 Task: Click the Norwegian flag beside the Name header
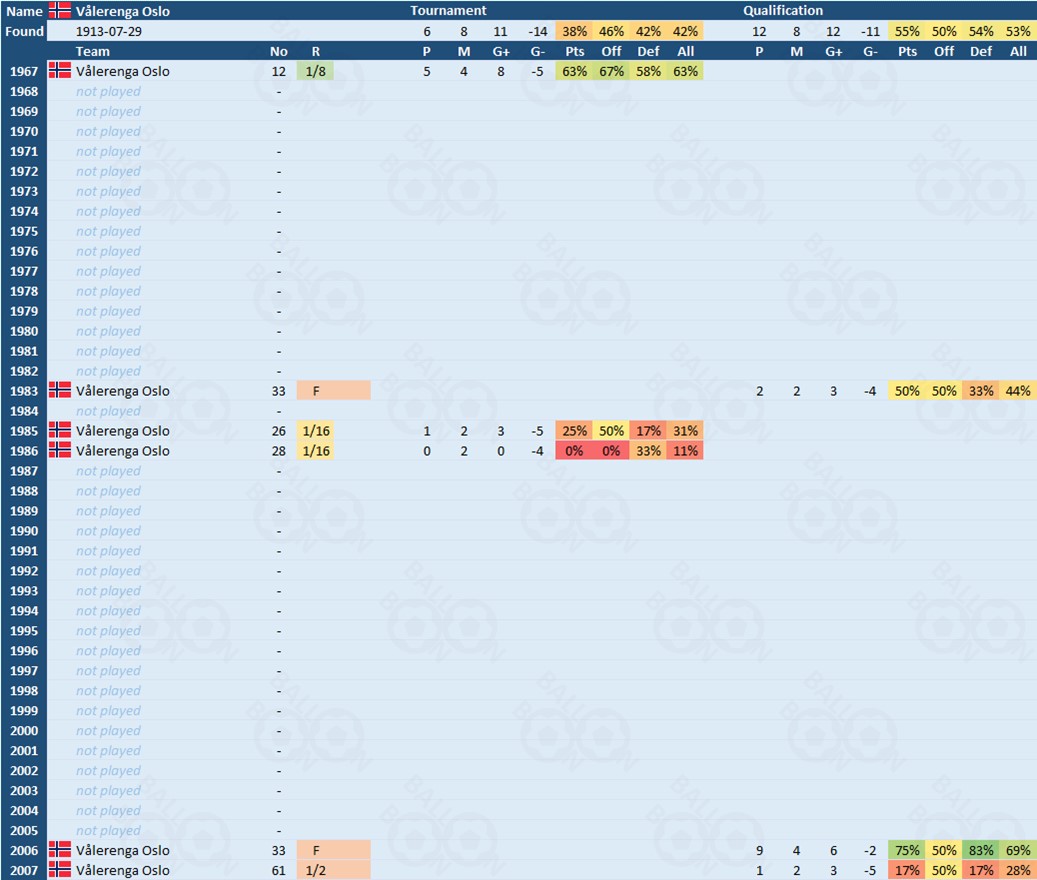pyautogui.click(x=60, y=11)
